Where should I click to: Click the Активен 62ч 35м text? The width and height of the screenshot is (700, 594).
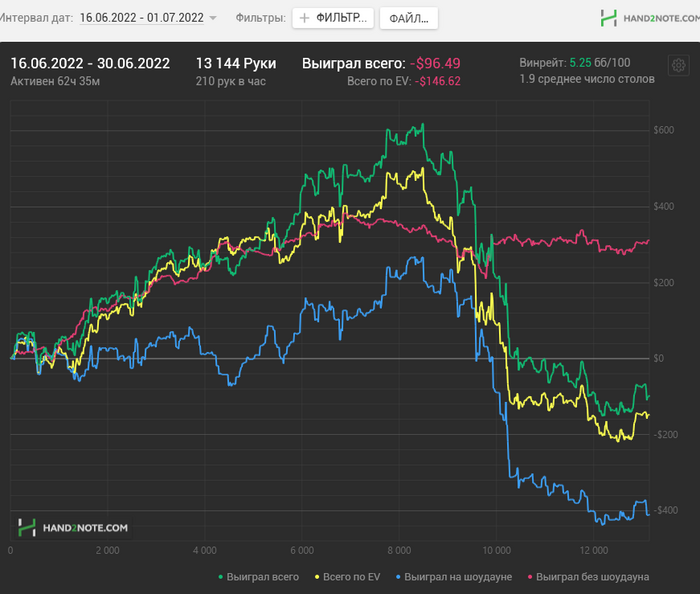(x=55, y=81)
